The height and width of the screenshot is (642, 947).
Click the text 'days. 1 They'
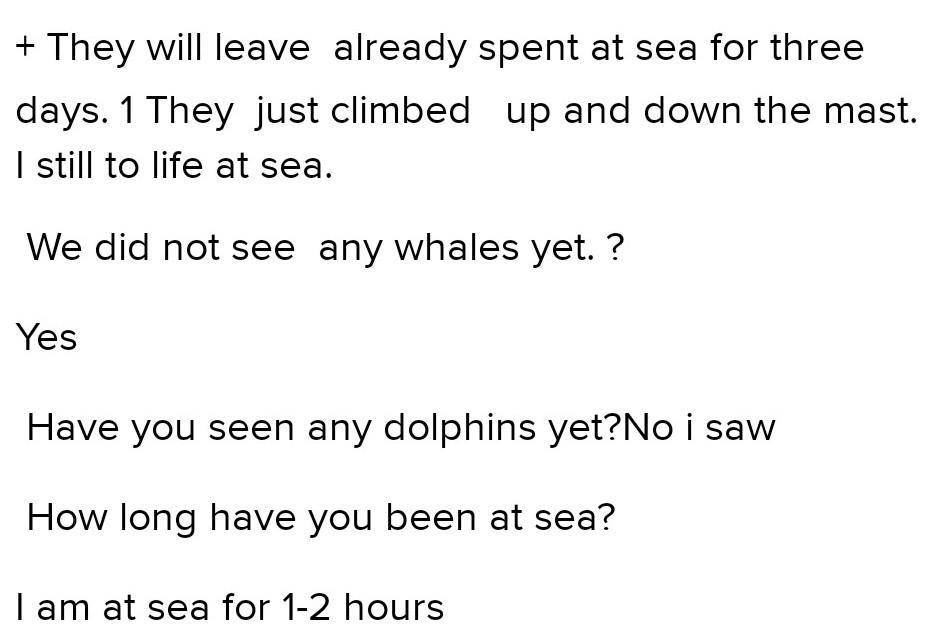(124, 110)
